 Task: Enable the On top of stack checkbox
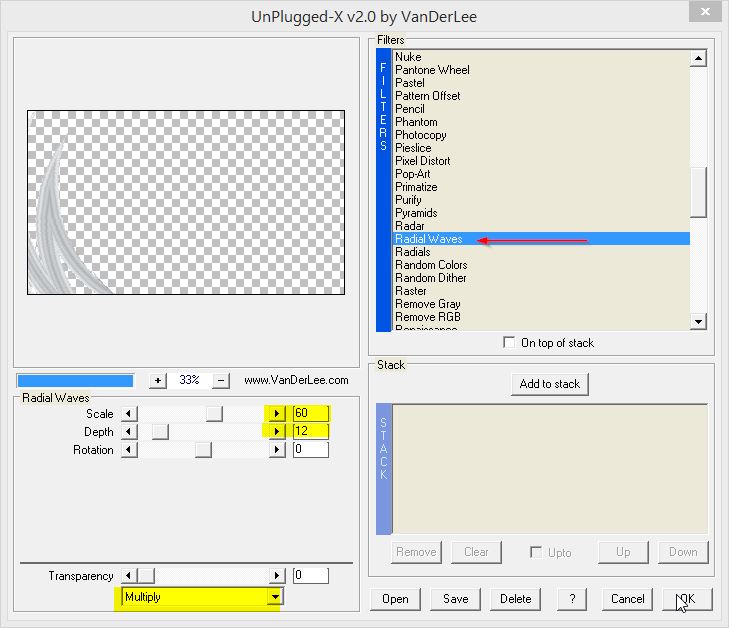point(510,343)
